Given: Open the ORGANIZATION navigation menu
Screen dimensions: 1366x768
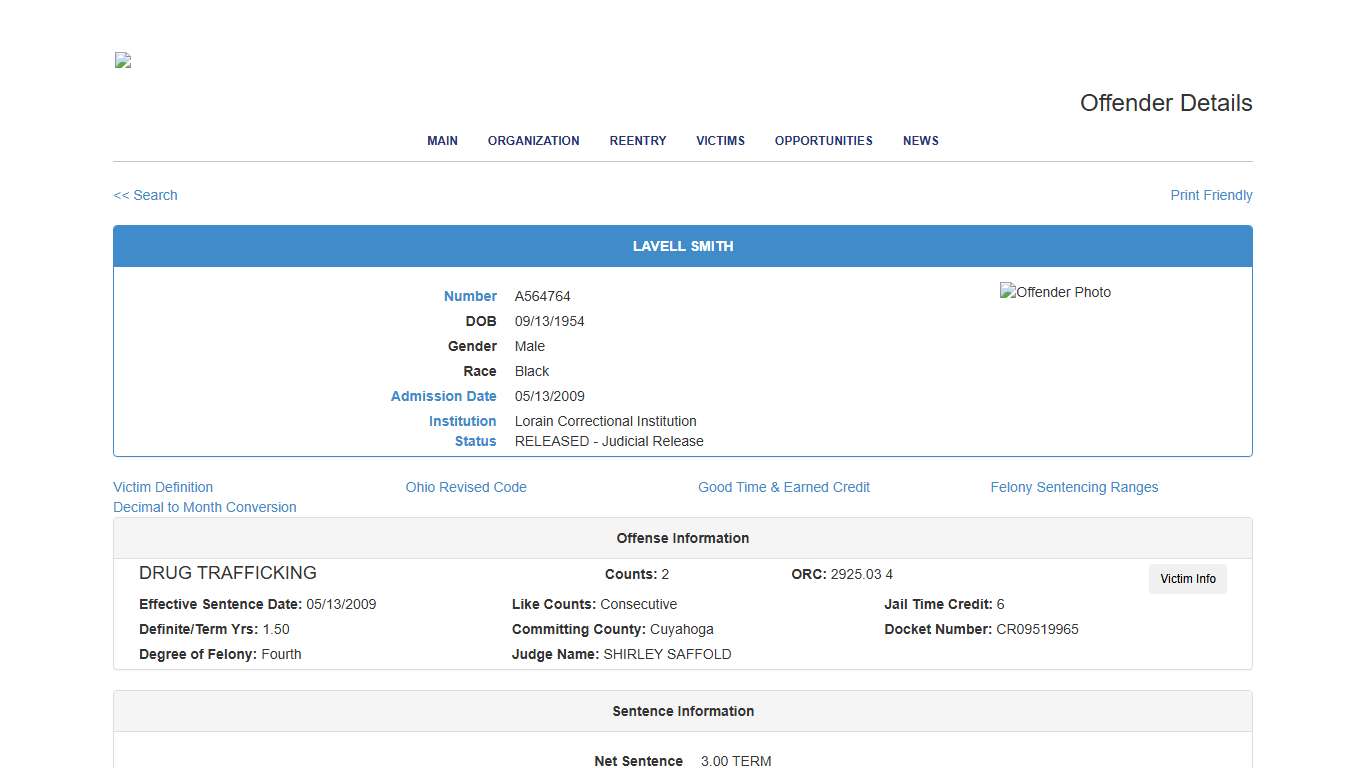Looking at the screenshot, I should point(533,141).
